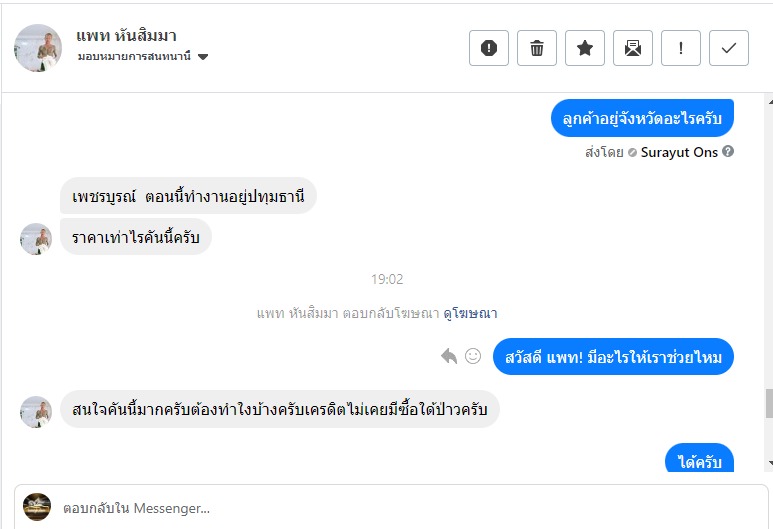Expand the มอบหมายการสนทนานี้ assignment dropdown
The width and height of the screenshot is (773, 529).
click(x=203, y=57)
